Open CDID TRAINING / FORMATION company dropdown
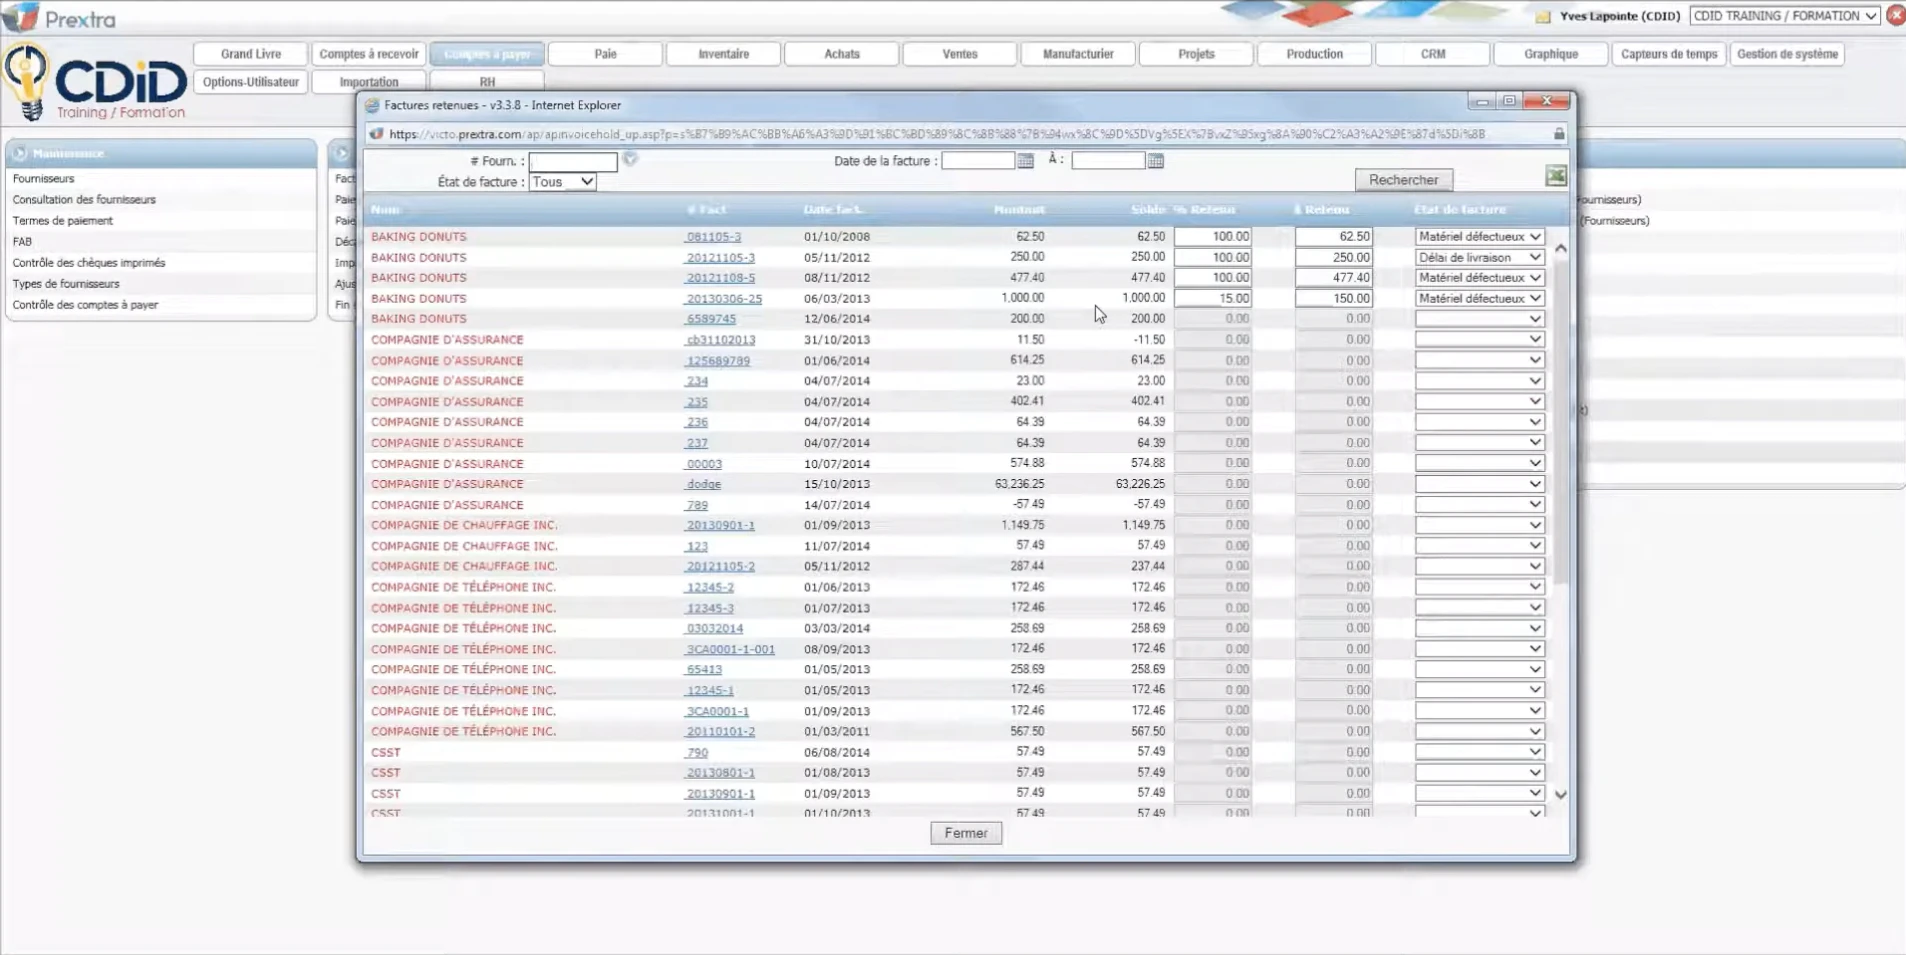This screenshot has height=955, width=1906. coord(1784,16)
